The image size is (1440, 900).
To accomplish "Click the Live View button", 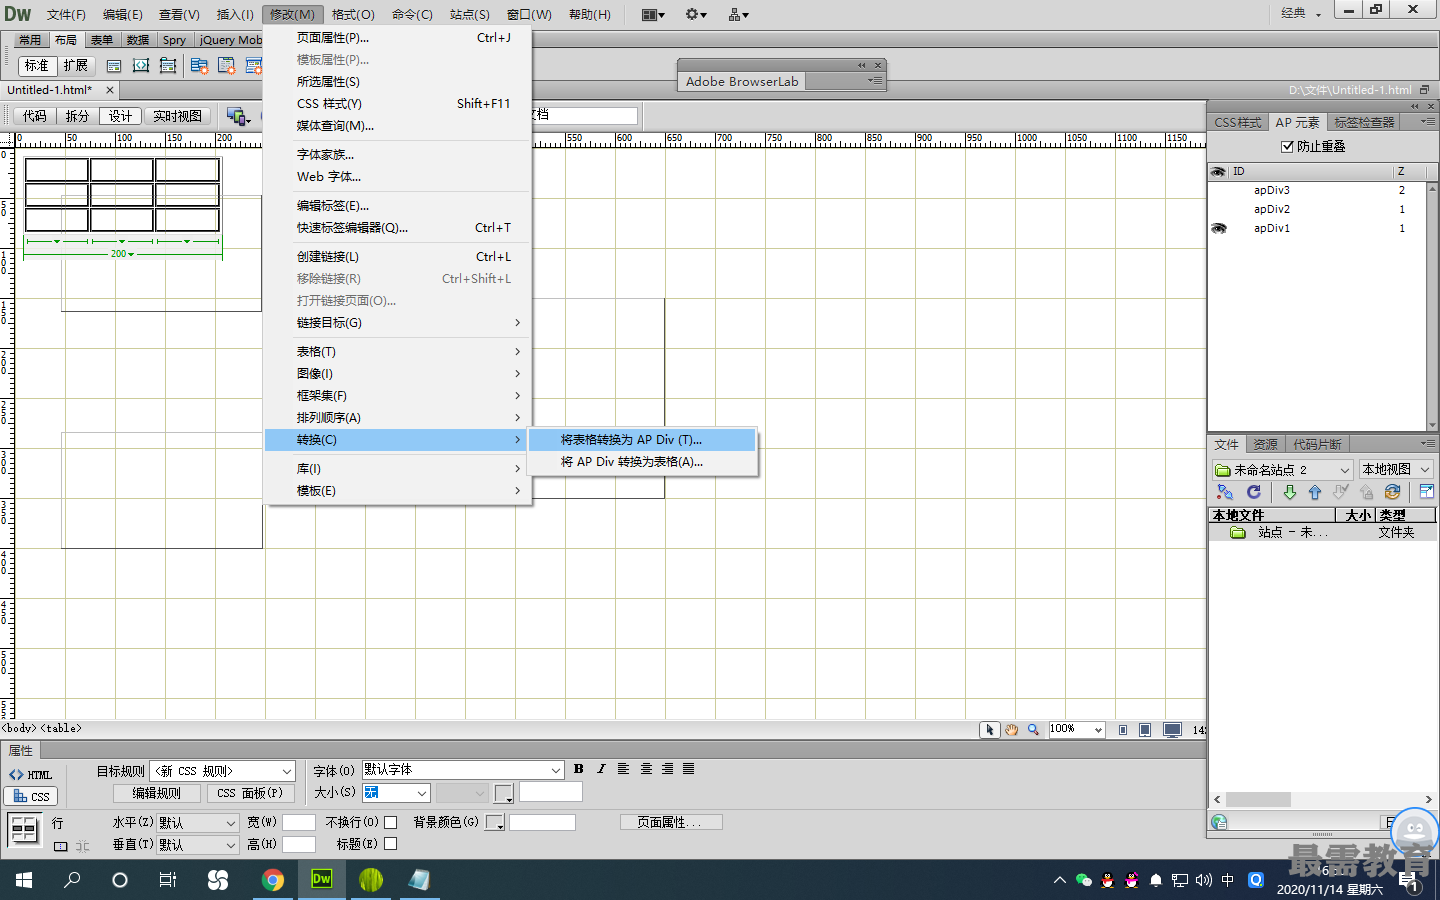I will click(x=177, y=117).
